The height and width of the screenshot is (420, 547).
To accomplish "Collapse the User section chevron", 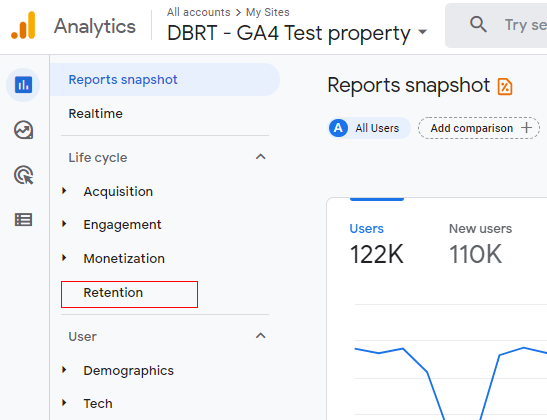I will [x=261, y=336].
